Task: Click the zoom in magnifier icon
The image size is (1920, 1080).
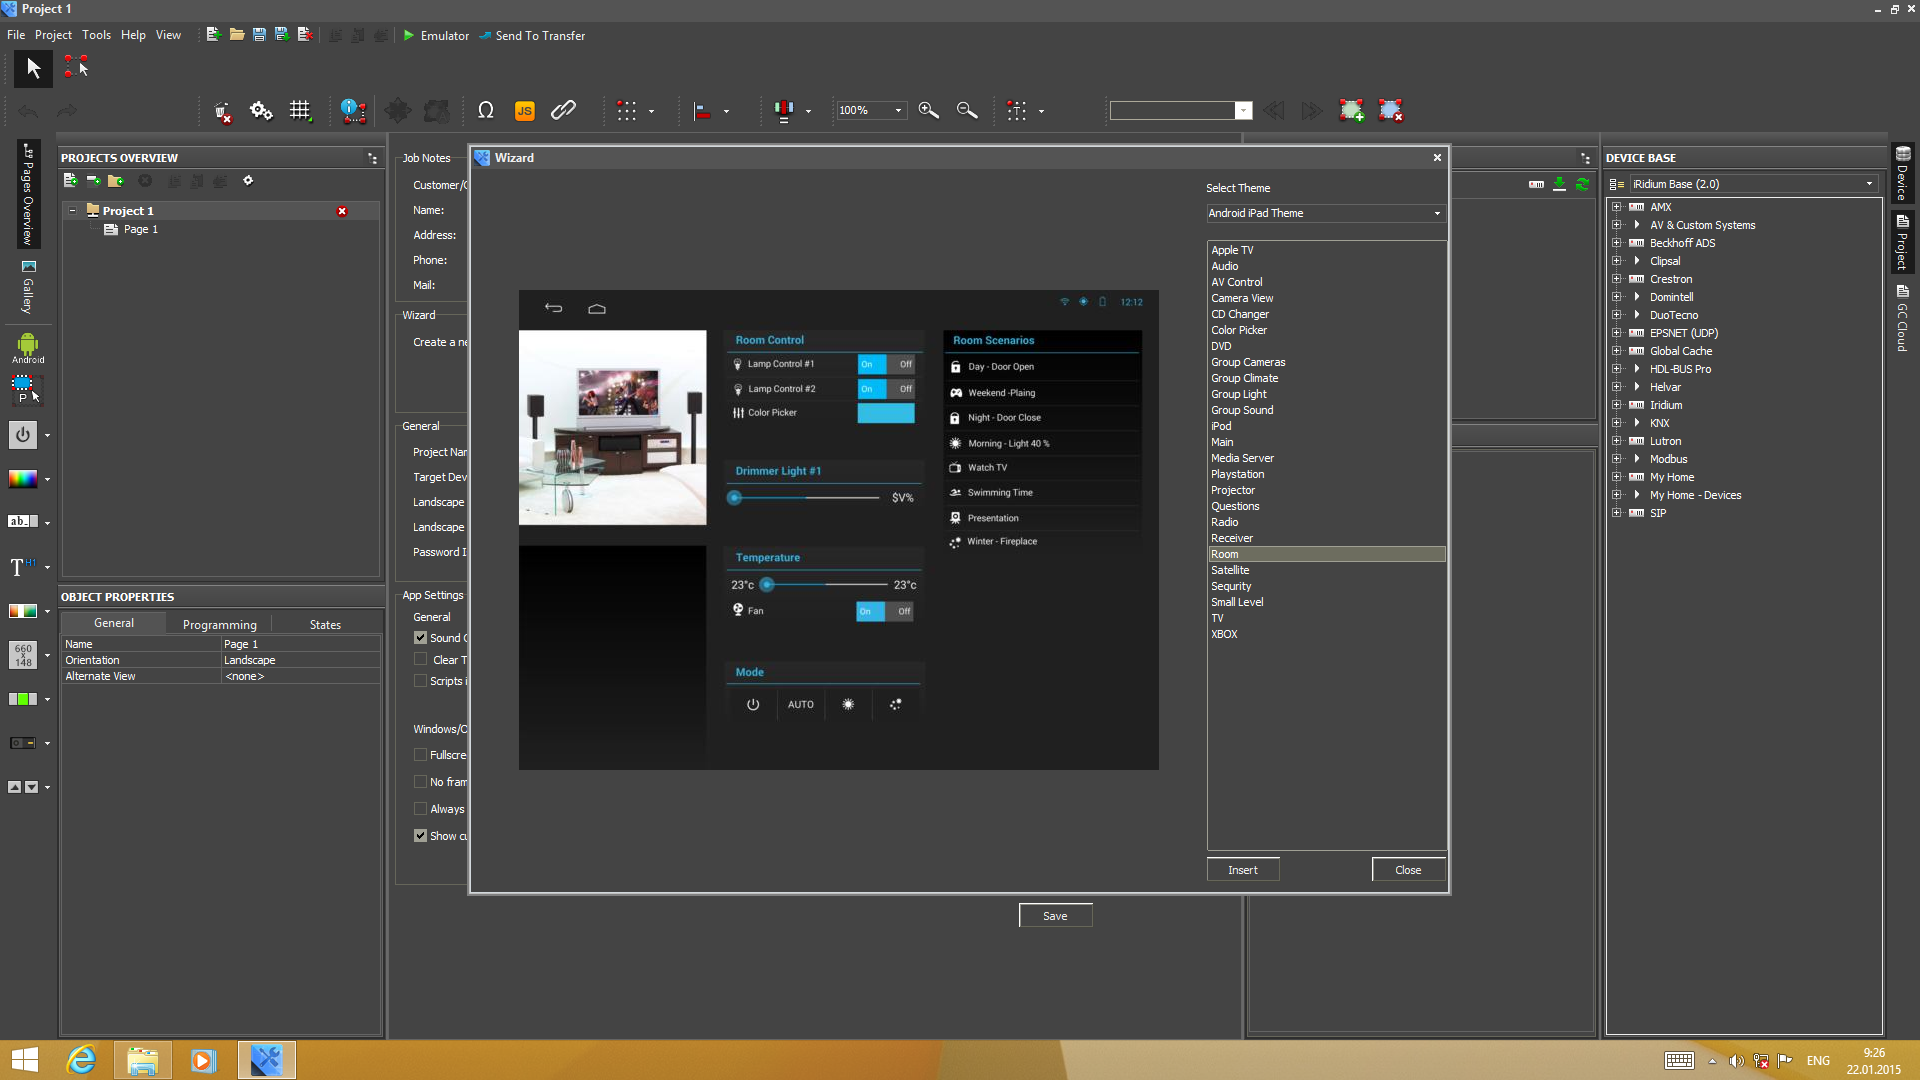Action: point(928,111)
